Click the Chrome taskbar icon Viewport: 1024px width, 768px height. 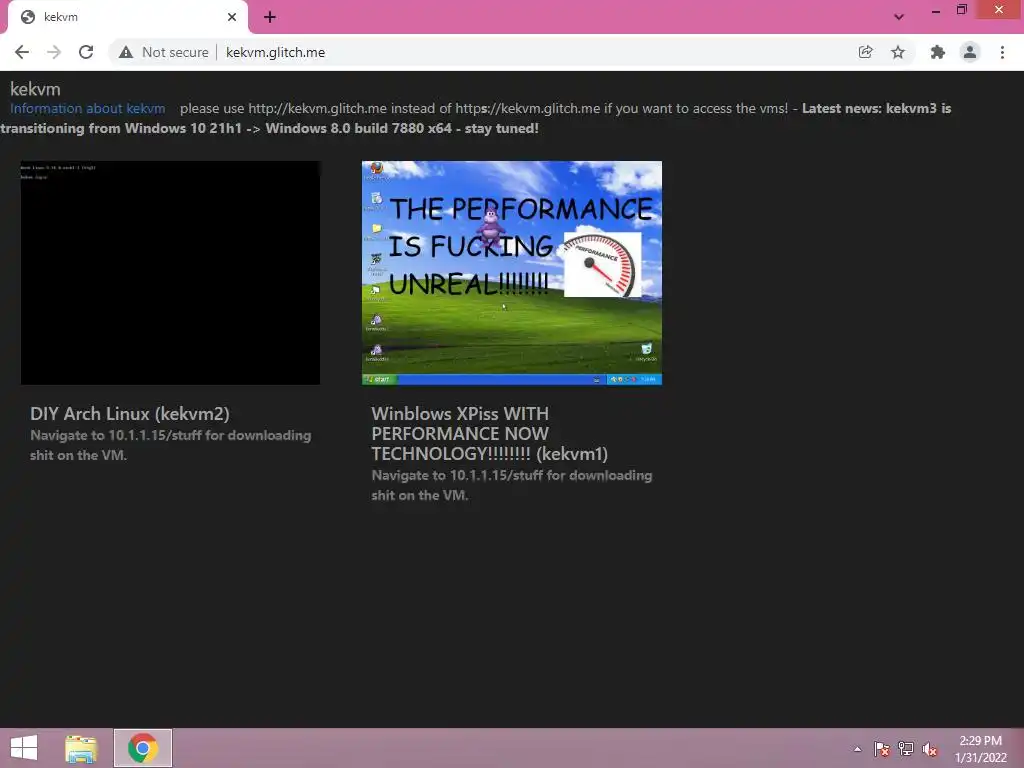[143, 748]
